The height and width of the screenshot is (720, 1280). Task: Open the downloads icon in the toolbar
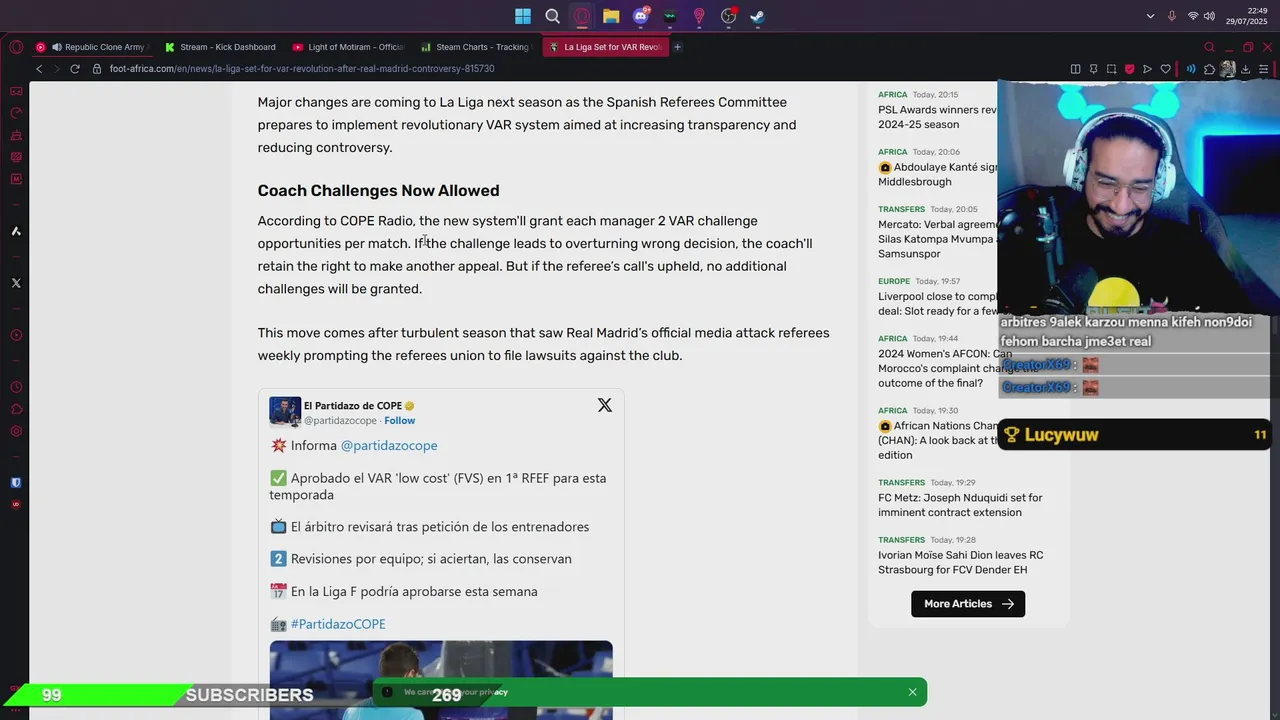point(1245,69)
